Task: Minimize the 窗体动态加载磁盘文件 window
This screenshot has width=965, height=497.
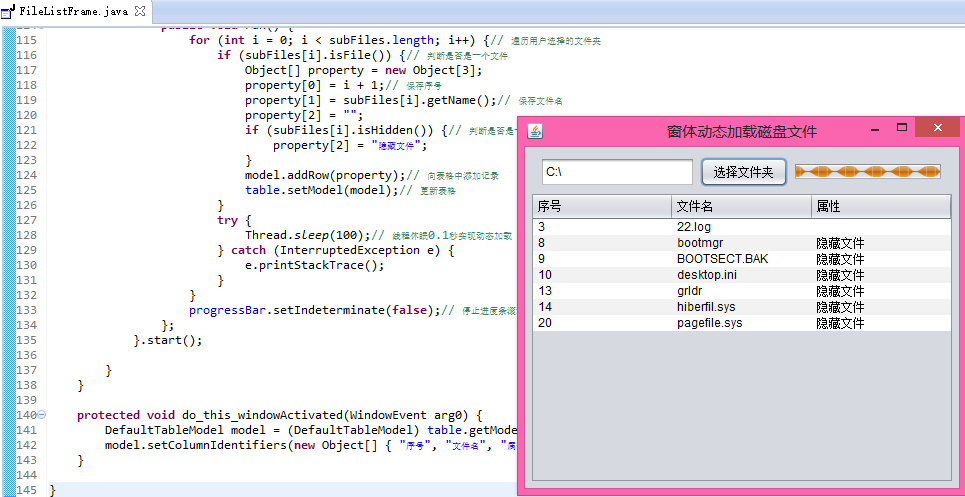Action: [x=875, y=129]
